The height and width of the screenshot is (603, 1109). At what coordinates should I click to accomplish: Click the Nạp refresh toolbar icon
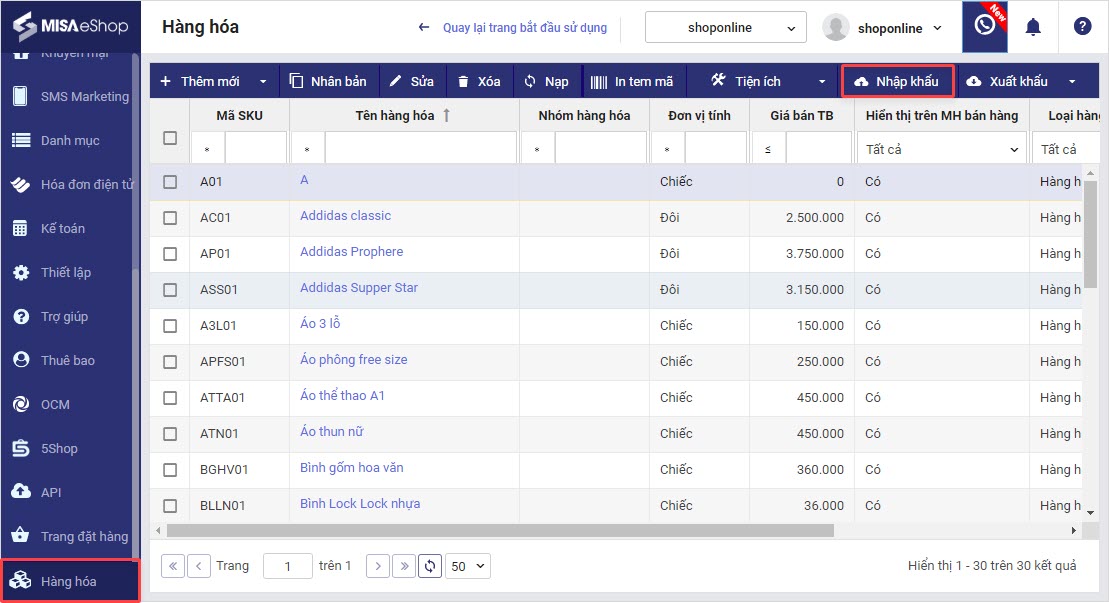pyautogui.click(x=530, y=81)
